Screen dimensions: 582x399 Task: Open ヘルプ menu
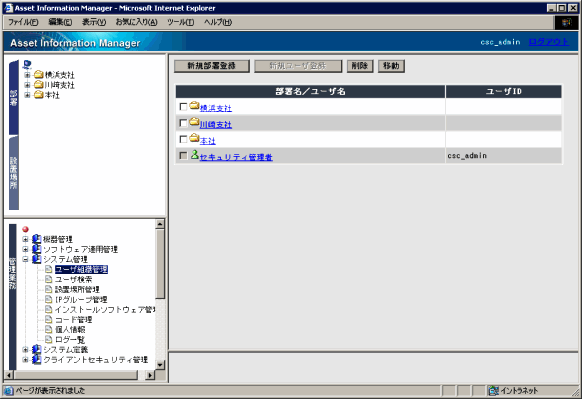(218, 22)
